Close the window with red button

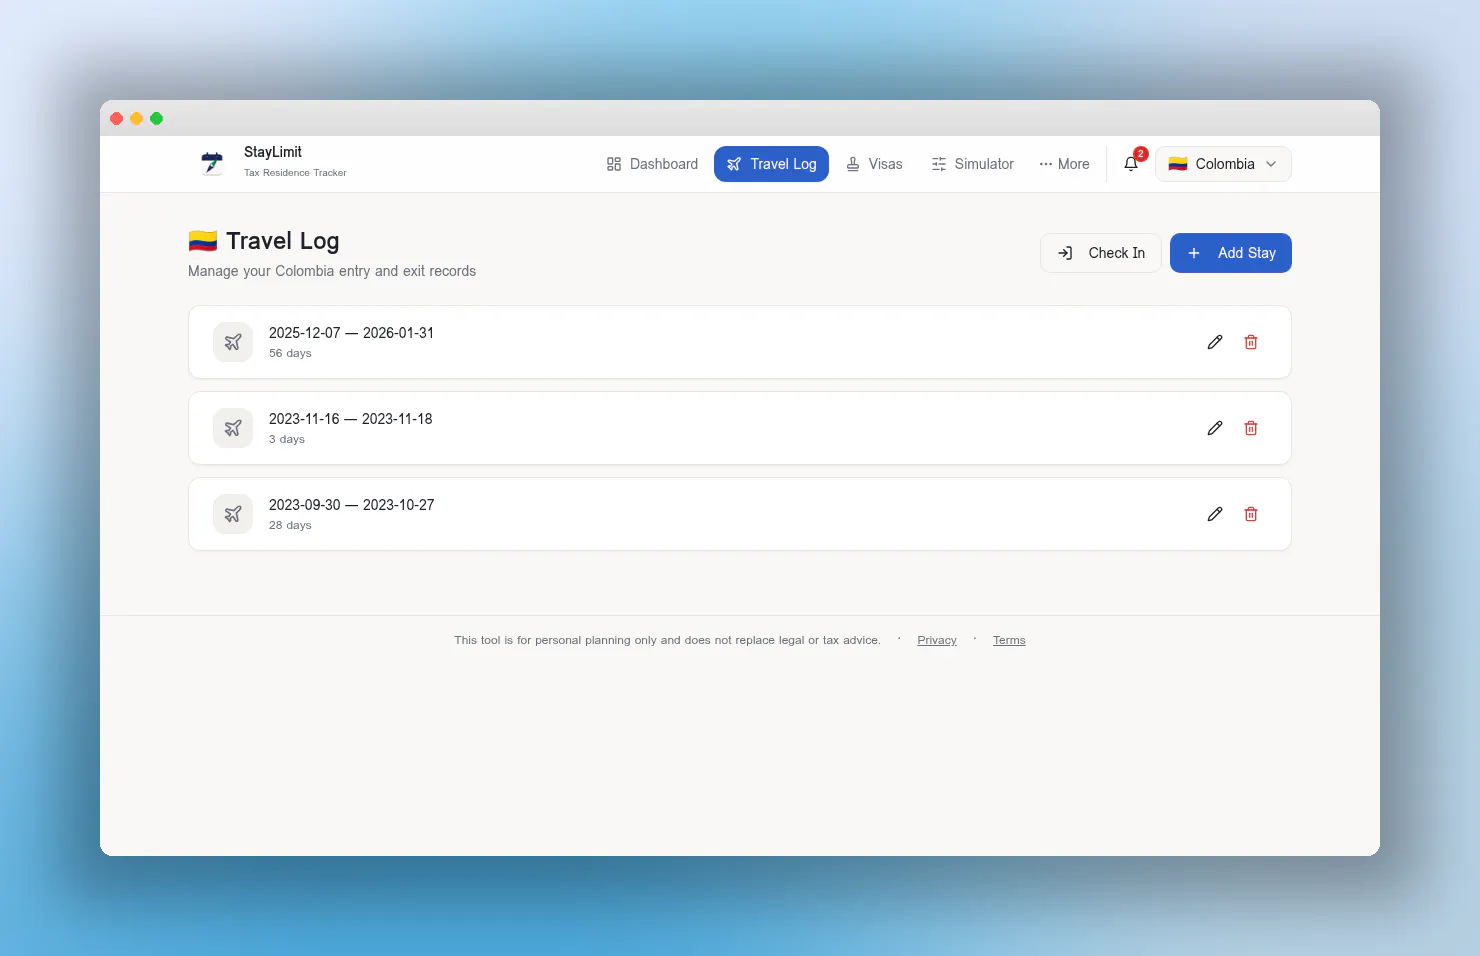click(116, 118)
